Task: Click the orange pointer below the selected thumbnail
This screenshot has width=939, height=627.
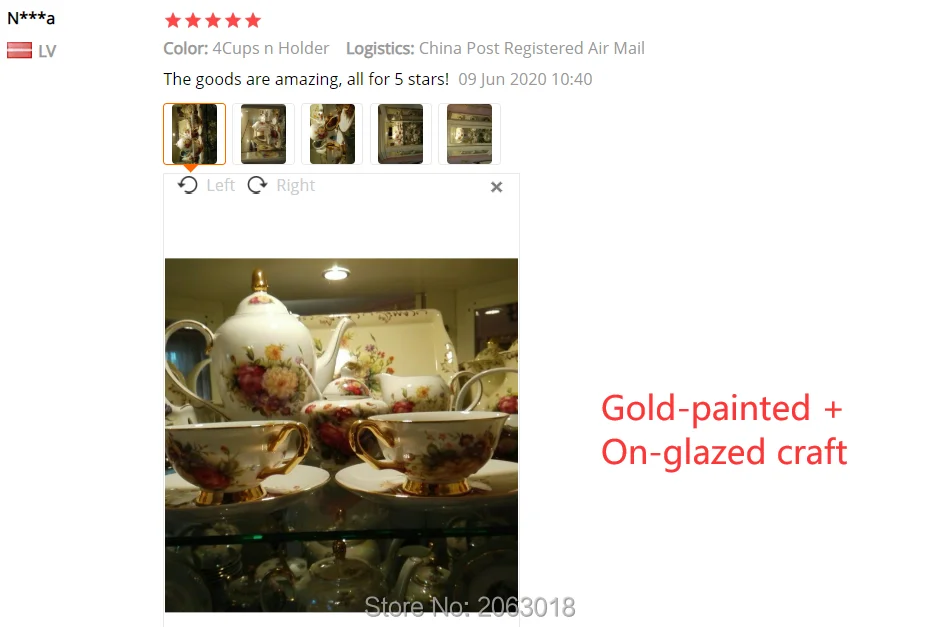Action: point(190,168)
